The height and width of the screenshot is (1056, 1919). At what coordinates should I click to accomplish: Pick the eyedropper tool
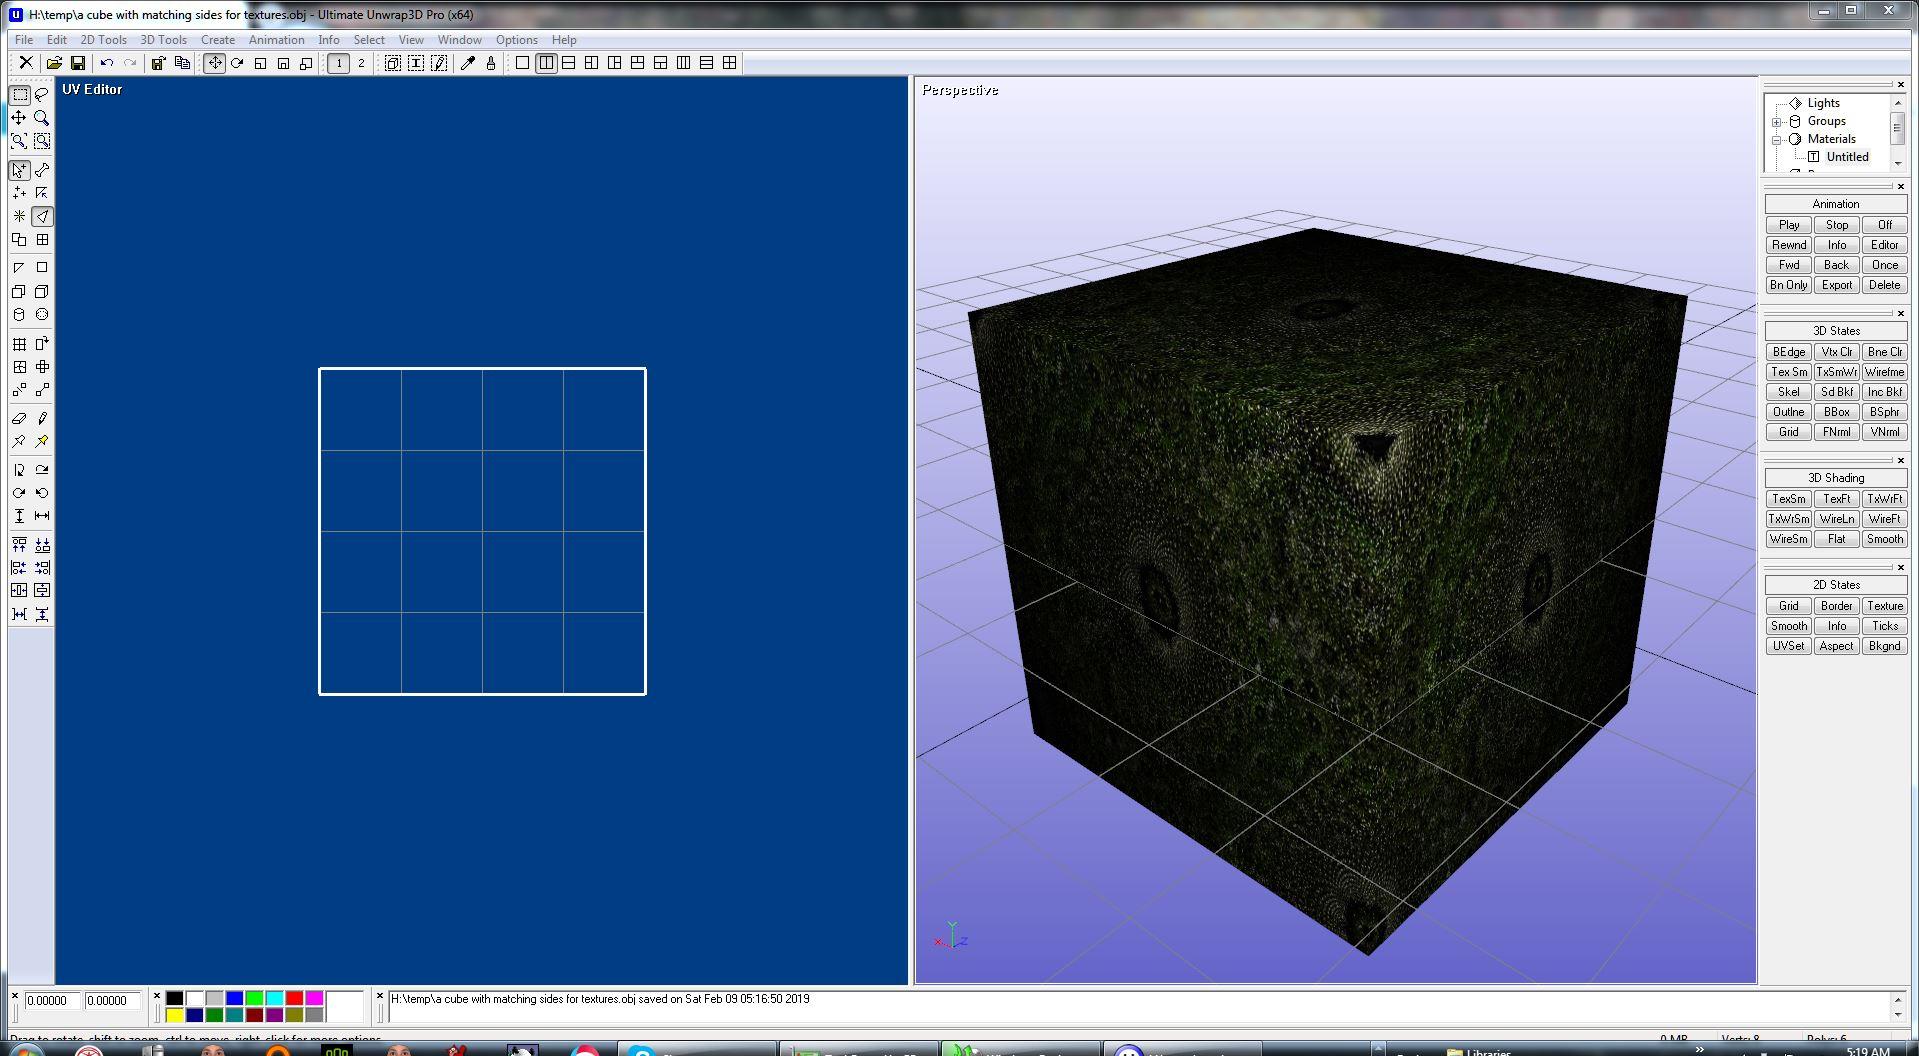[x=467, y=63]
